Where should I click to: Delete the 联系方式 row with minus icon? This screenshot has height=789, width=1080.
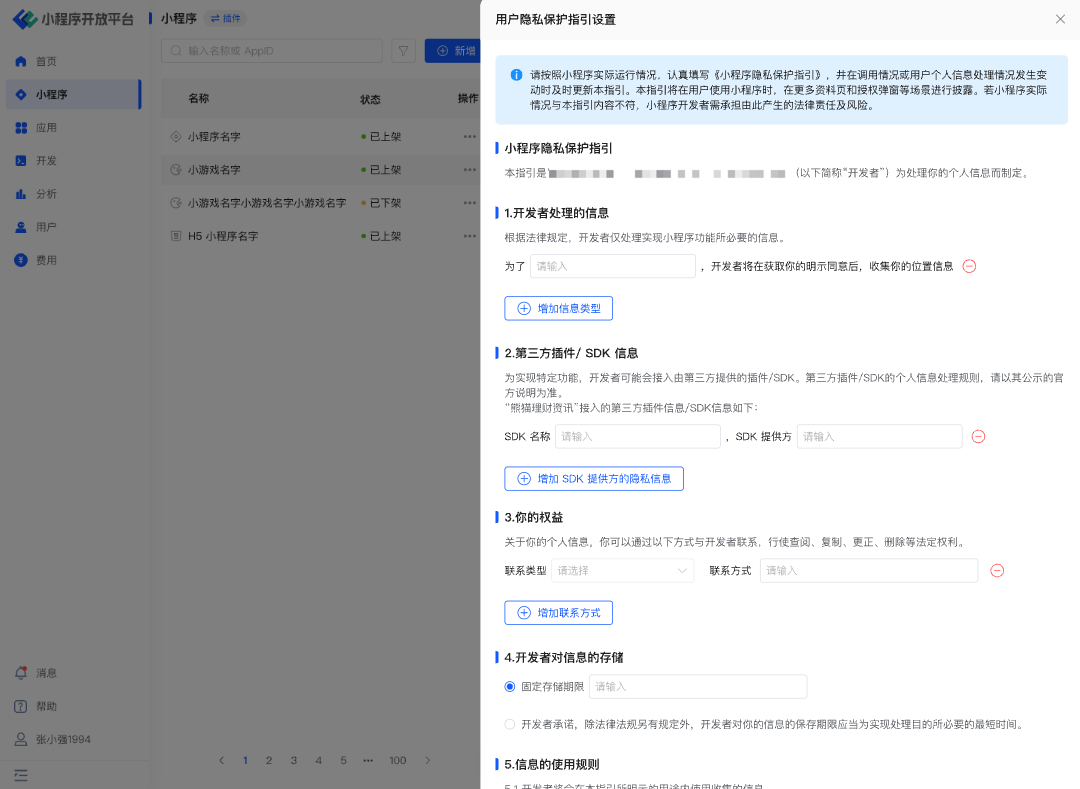[x=997, y=571]
